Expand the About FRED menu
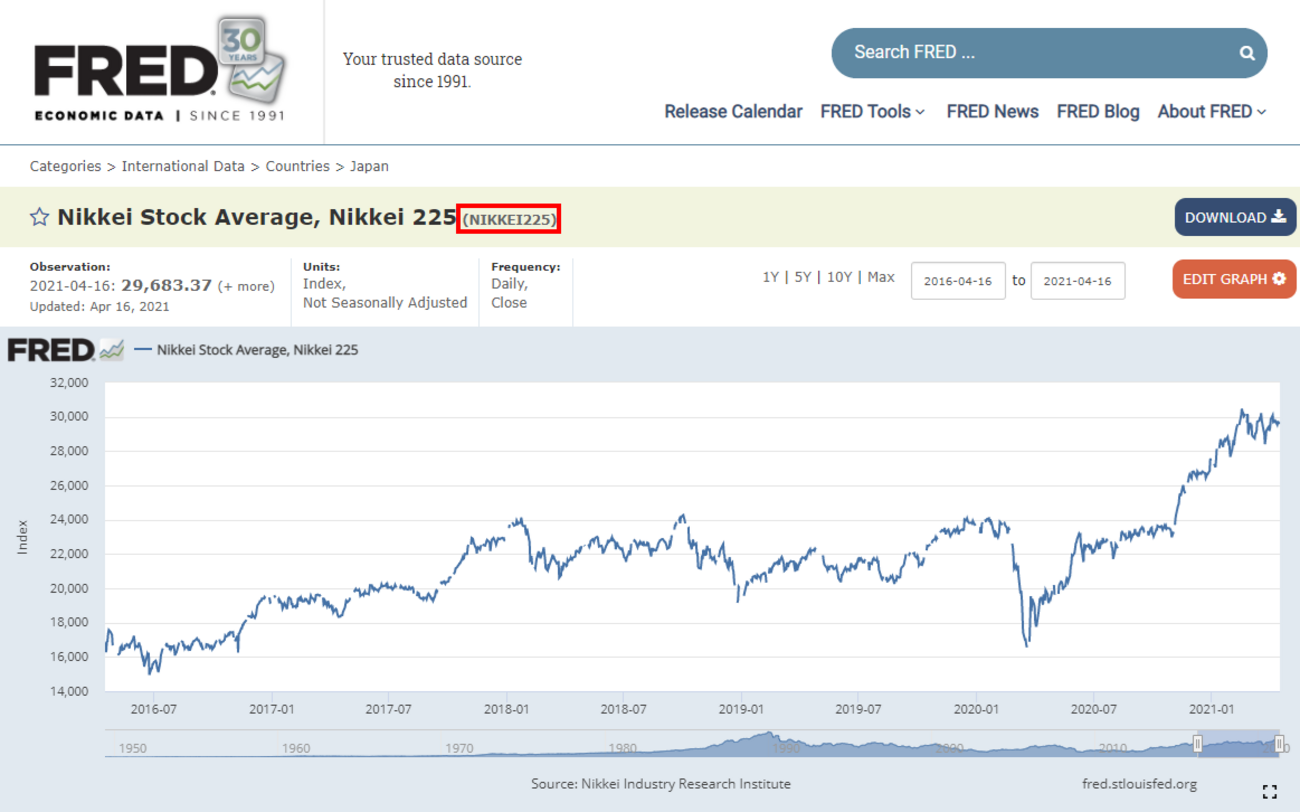 click(x=1212, y=112)
